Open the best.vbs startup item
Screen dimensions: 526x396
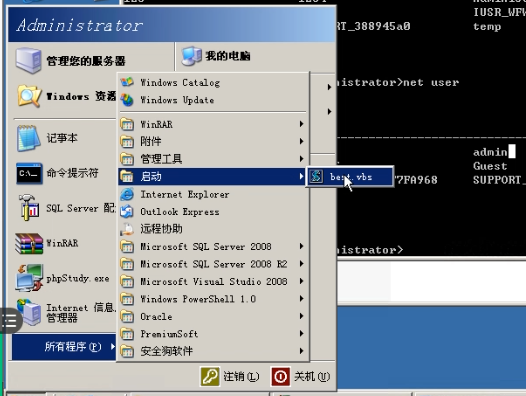point(350,177)
